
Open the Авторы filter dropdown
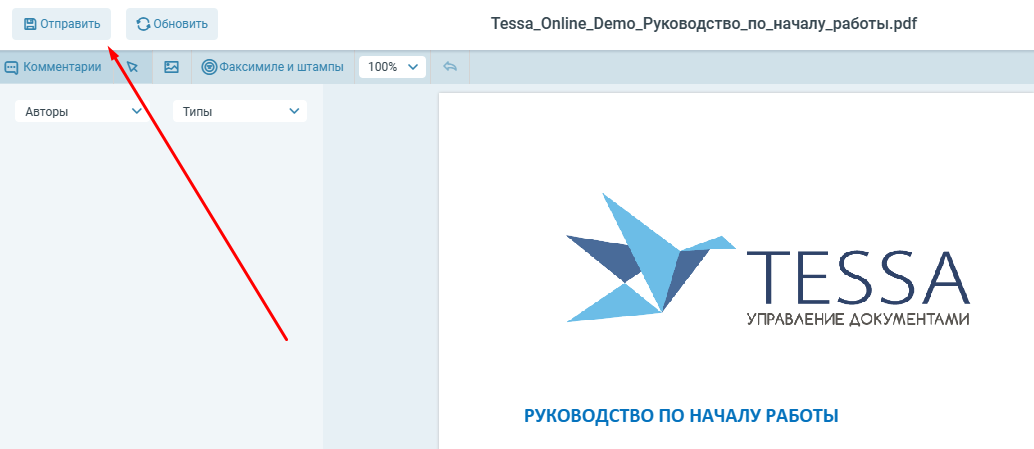[80, 112]
